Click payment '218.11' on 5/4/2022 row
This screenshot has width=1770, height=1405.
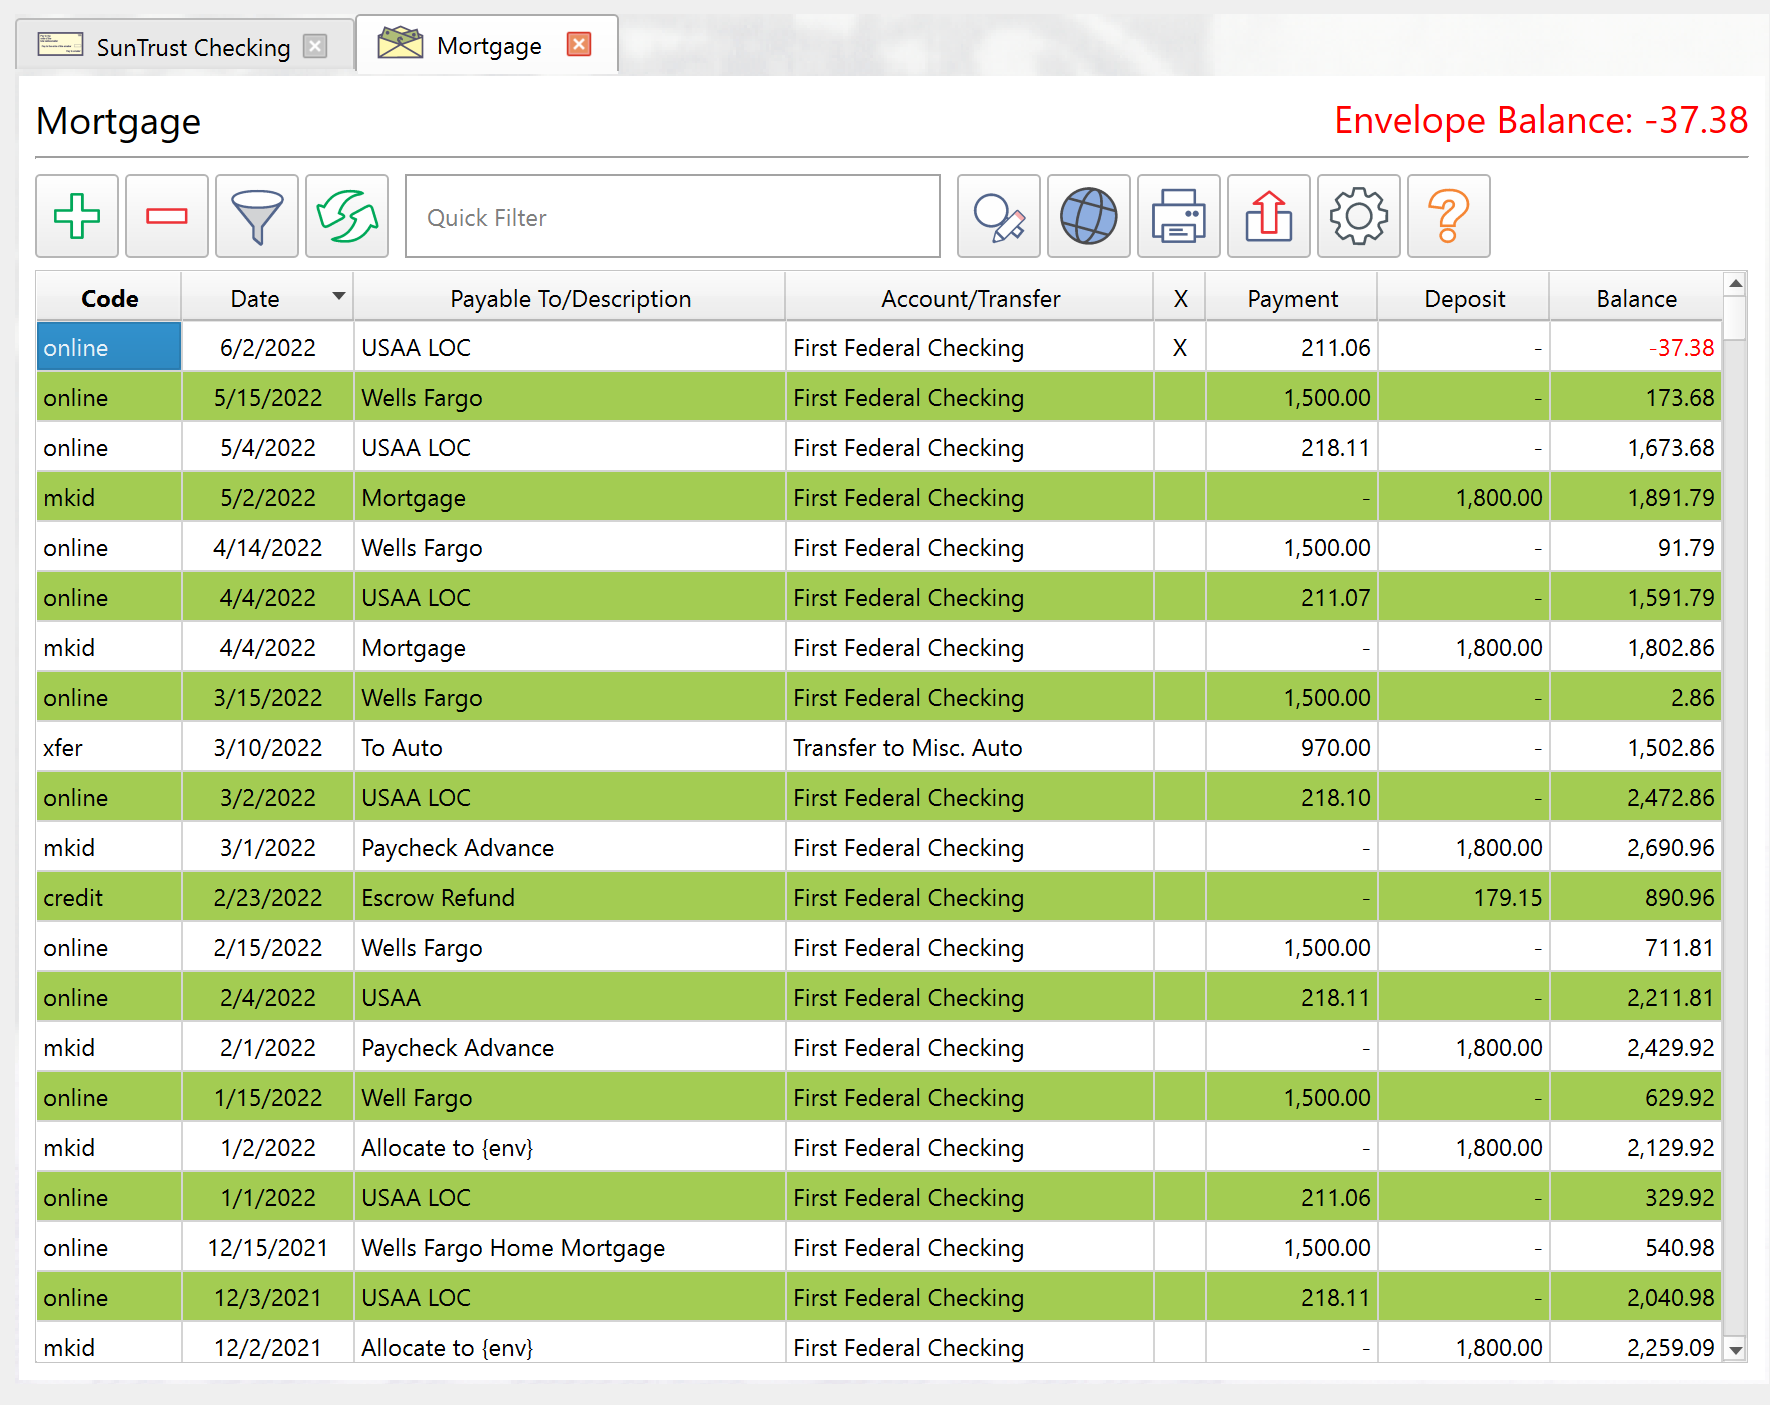(1292, 447)
